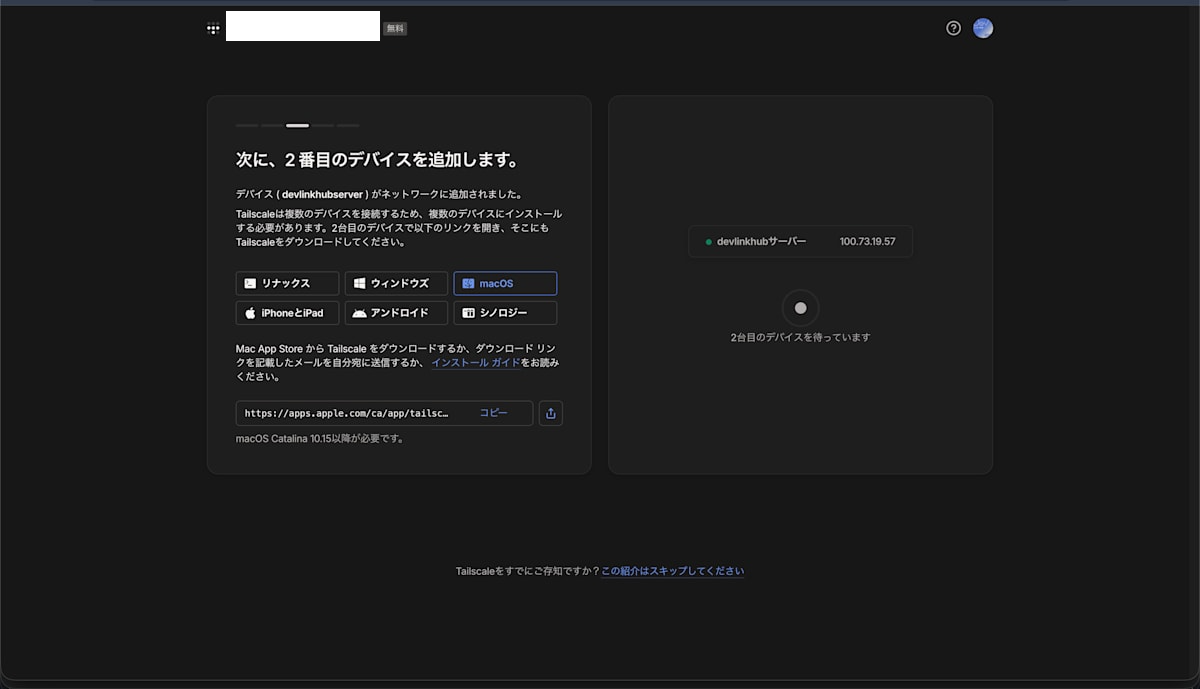1200x689 pixels.
Task: Open the apps grid icon top left
Action: click(212, 28)
